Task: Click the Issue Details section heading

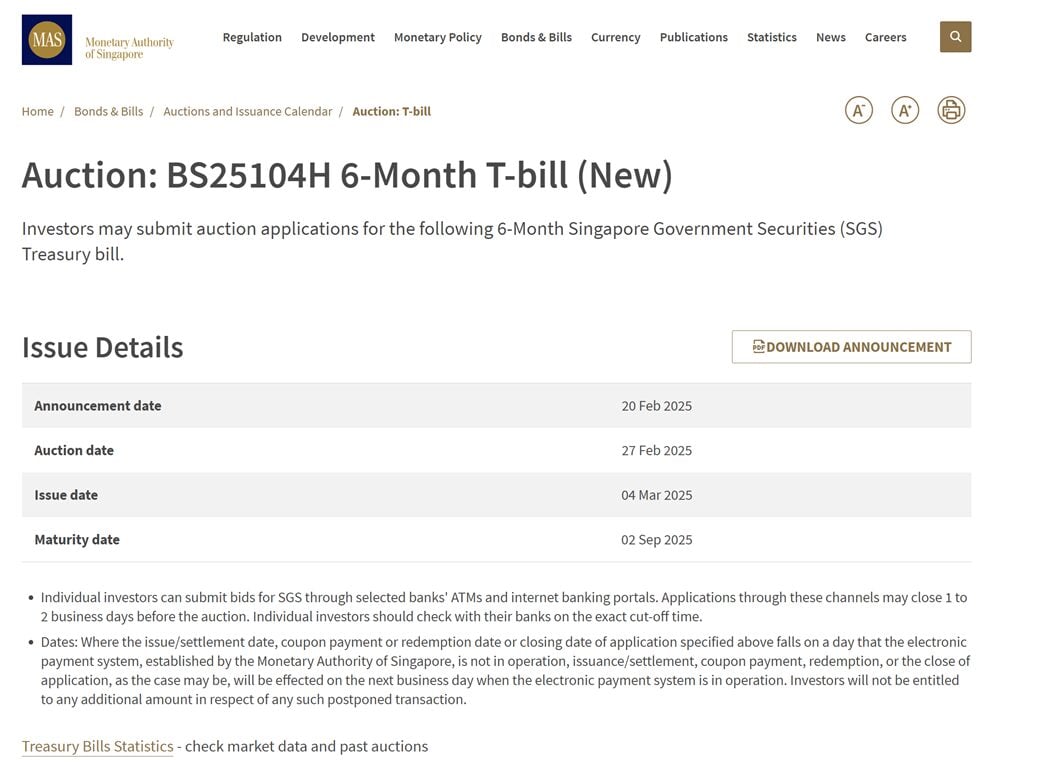Action: [x=102, y=348]
